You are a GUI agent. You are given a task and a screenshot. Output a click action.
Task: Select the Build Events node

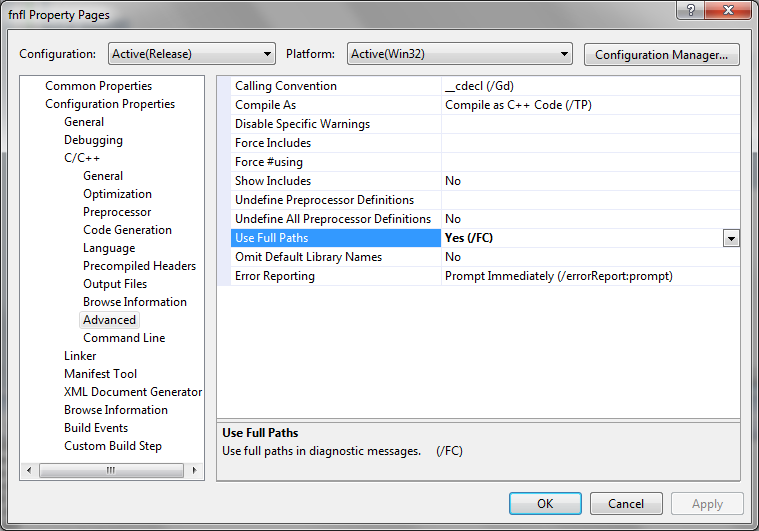[96, 428]
